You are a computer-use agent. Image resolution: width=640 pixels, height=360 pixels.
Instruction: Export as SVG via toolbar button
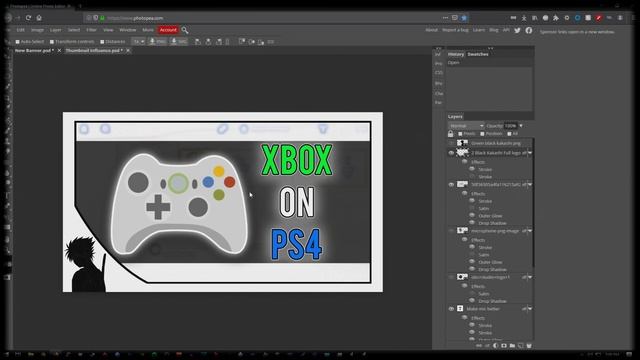click(178, 42)
